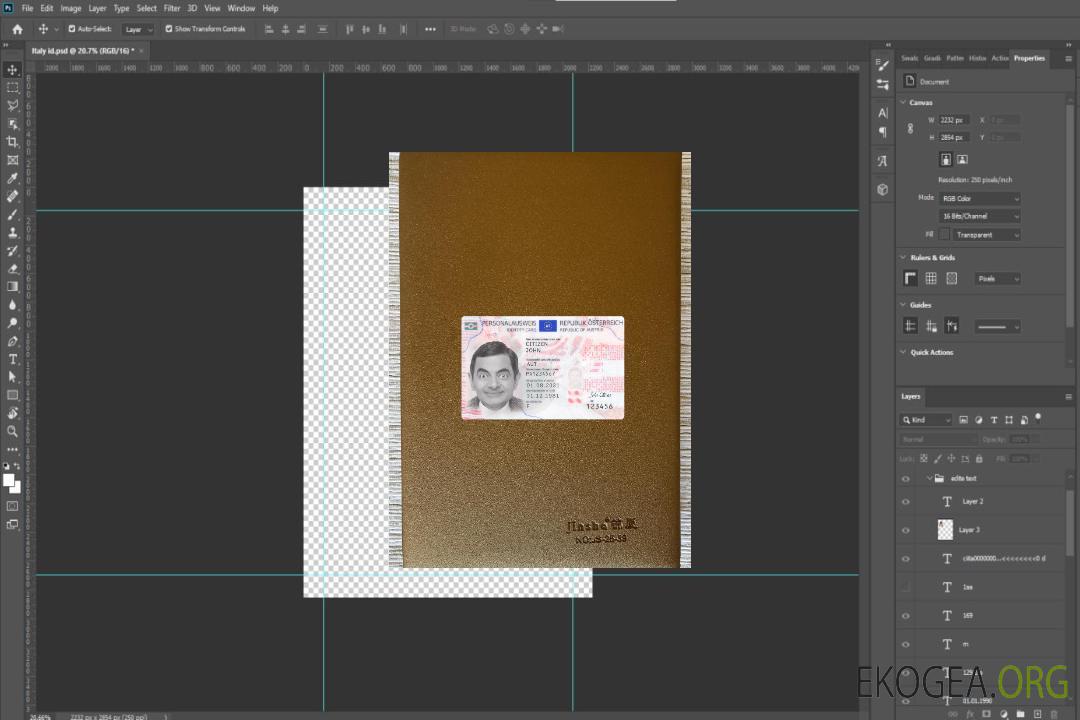Select the Layer 3 thumbnail

946,529
